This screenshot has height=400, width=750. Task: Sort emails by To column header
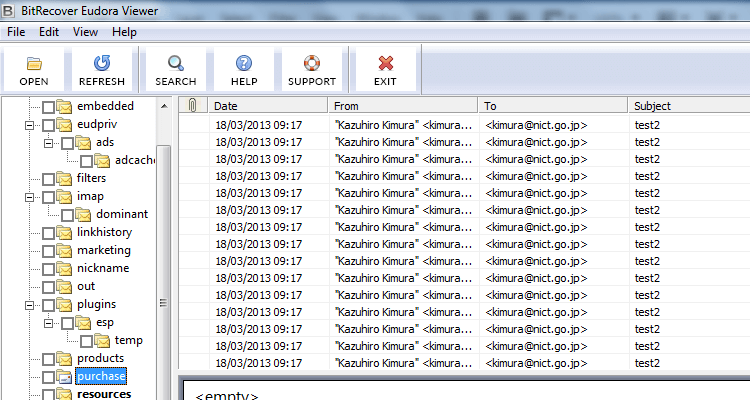pos(553,105)
